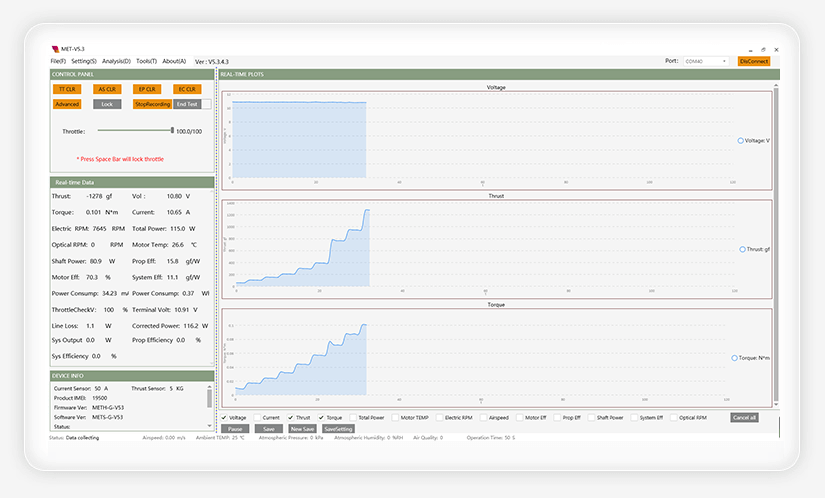Click the EP CLR button
825x498 pixels.
pyautogui.click(x=147, y=89)
